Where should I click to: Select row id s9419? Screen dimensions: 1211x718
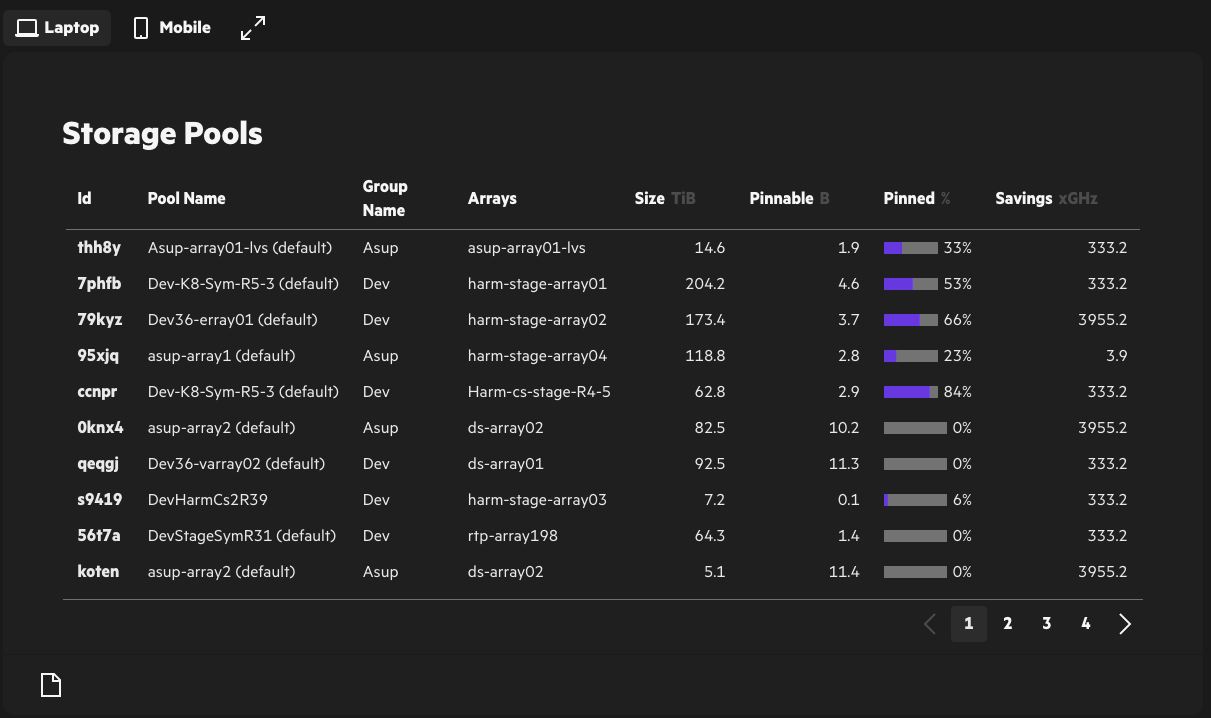[x=100, y=499]
